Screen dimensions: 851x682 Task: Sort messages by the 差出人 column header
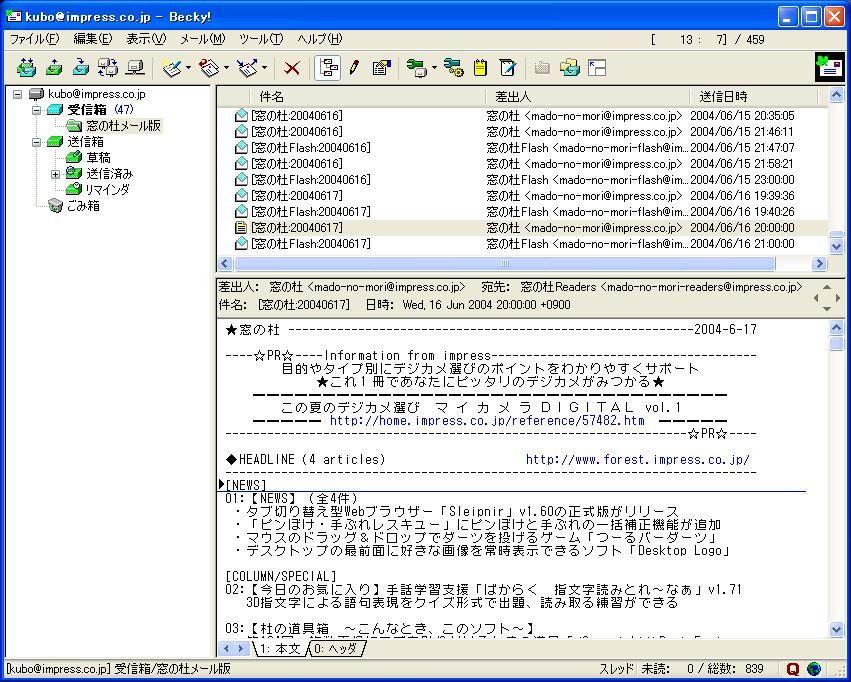[x=587, y=97]
